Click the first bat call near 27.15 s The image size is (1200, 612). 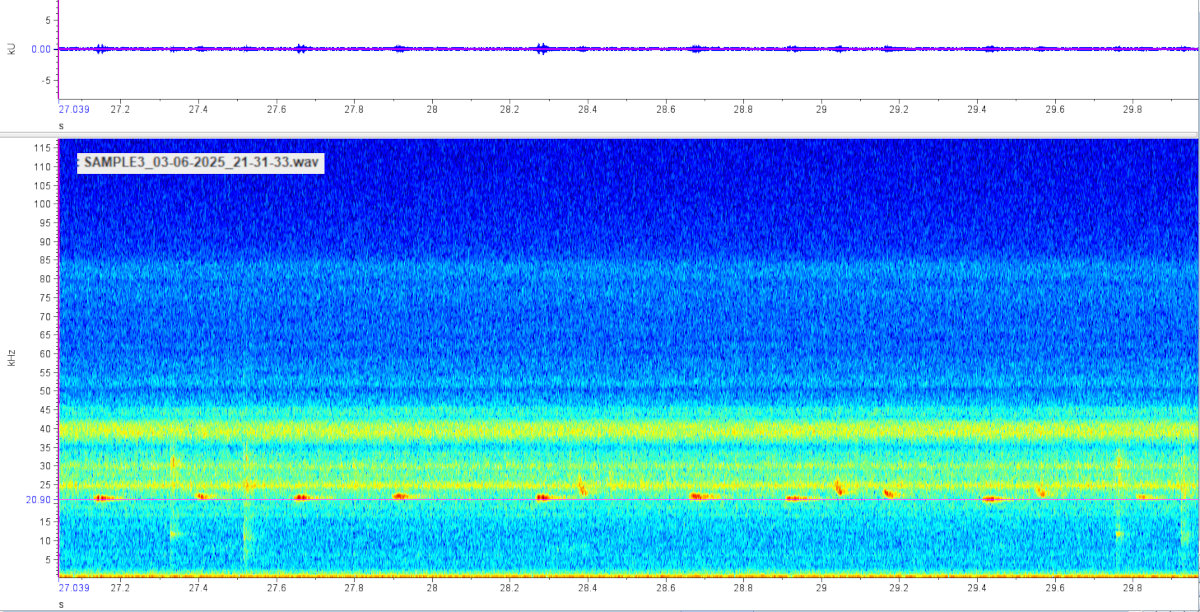click(102, 497)
